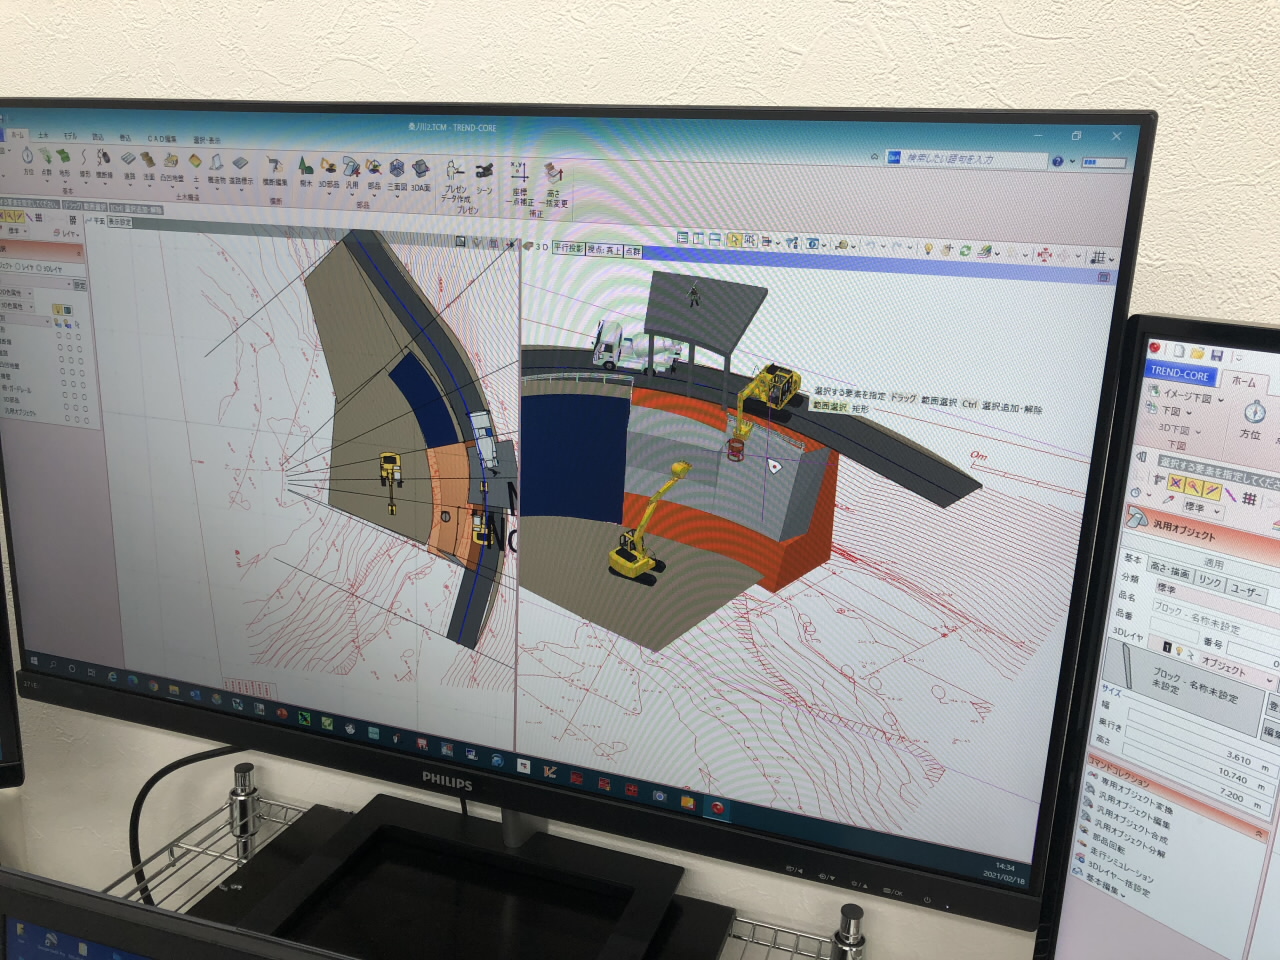Click 汎用オブジェクト変換 command
Viewport: 1280px width, 960px height.
tap(1136, 795)
